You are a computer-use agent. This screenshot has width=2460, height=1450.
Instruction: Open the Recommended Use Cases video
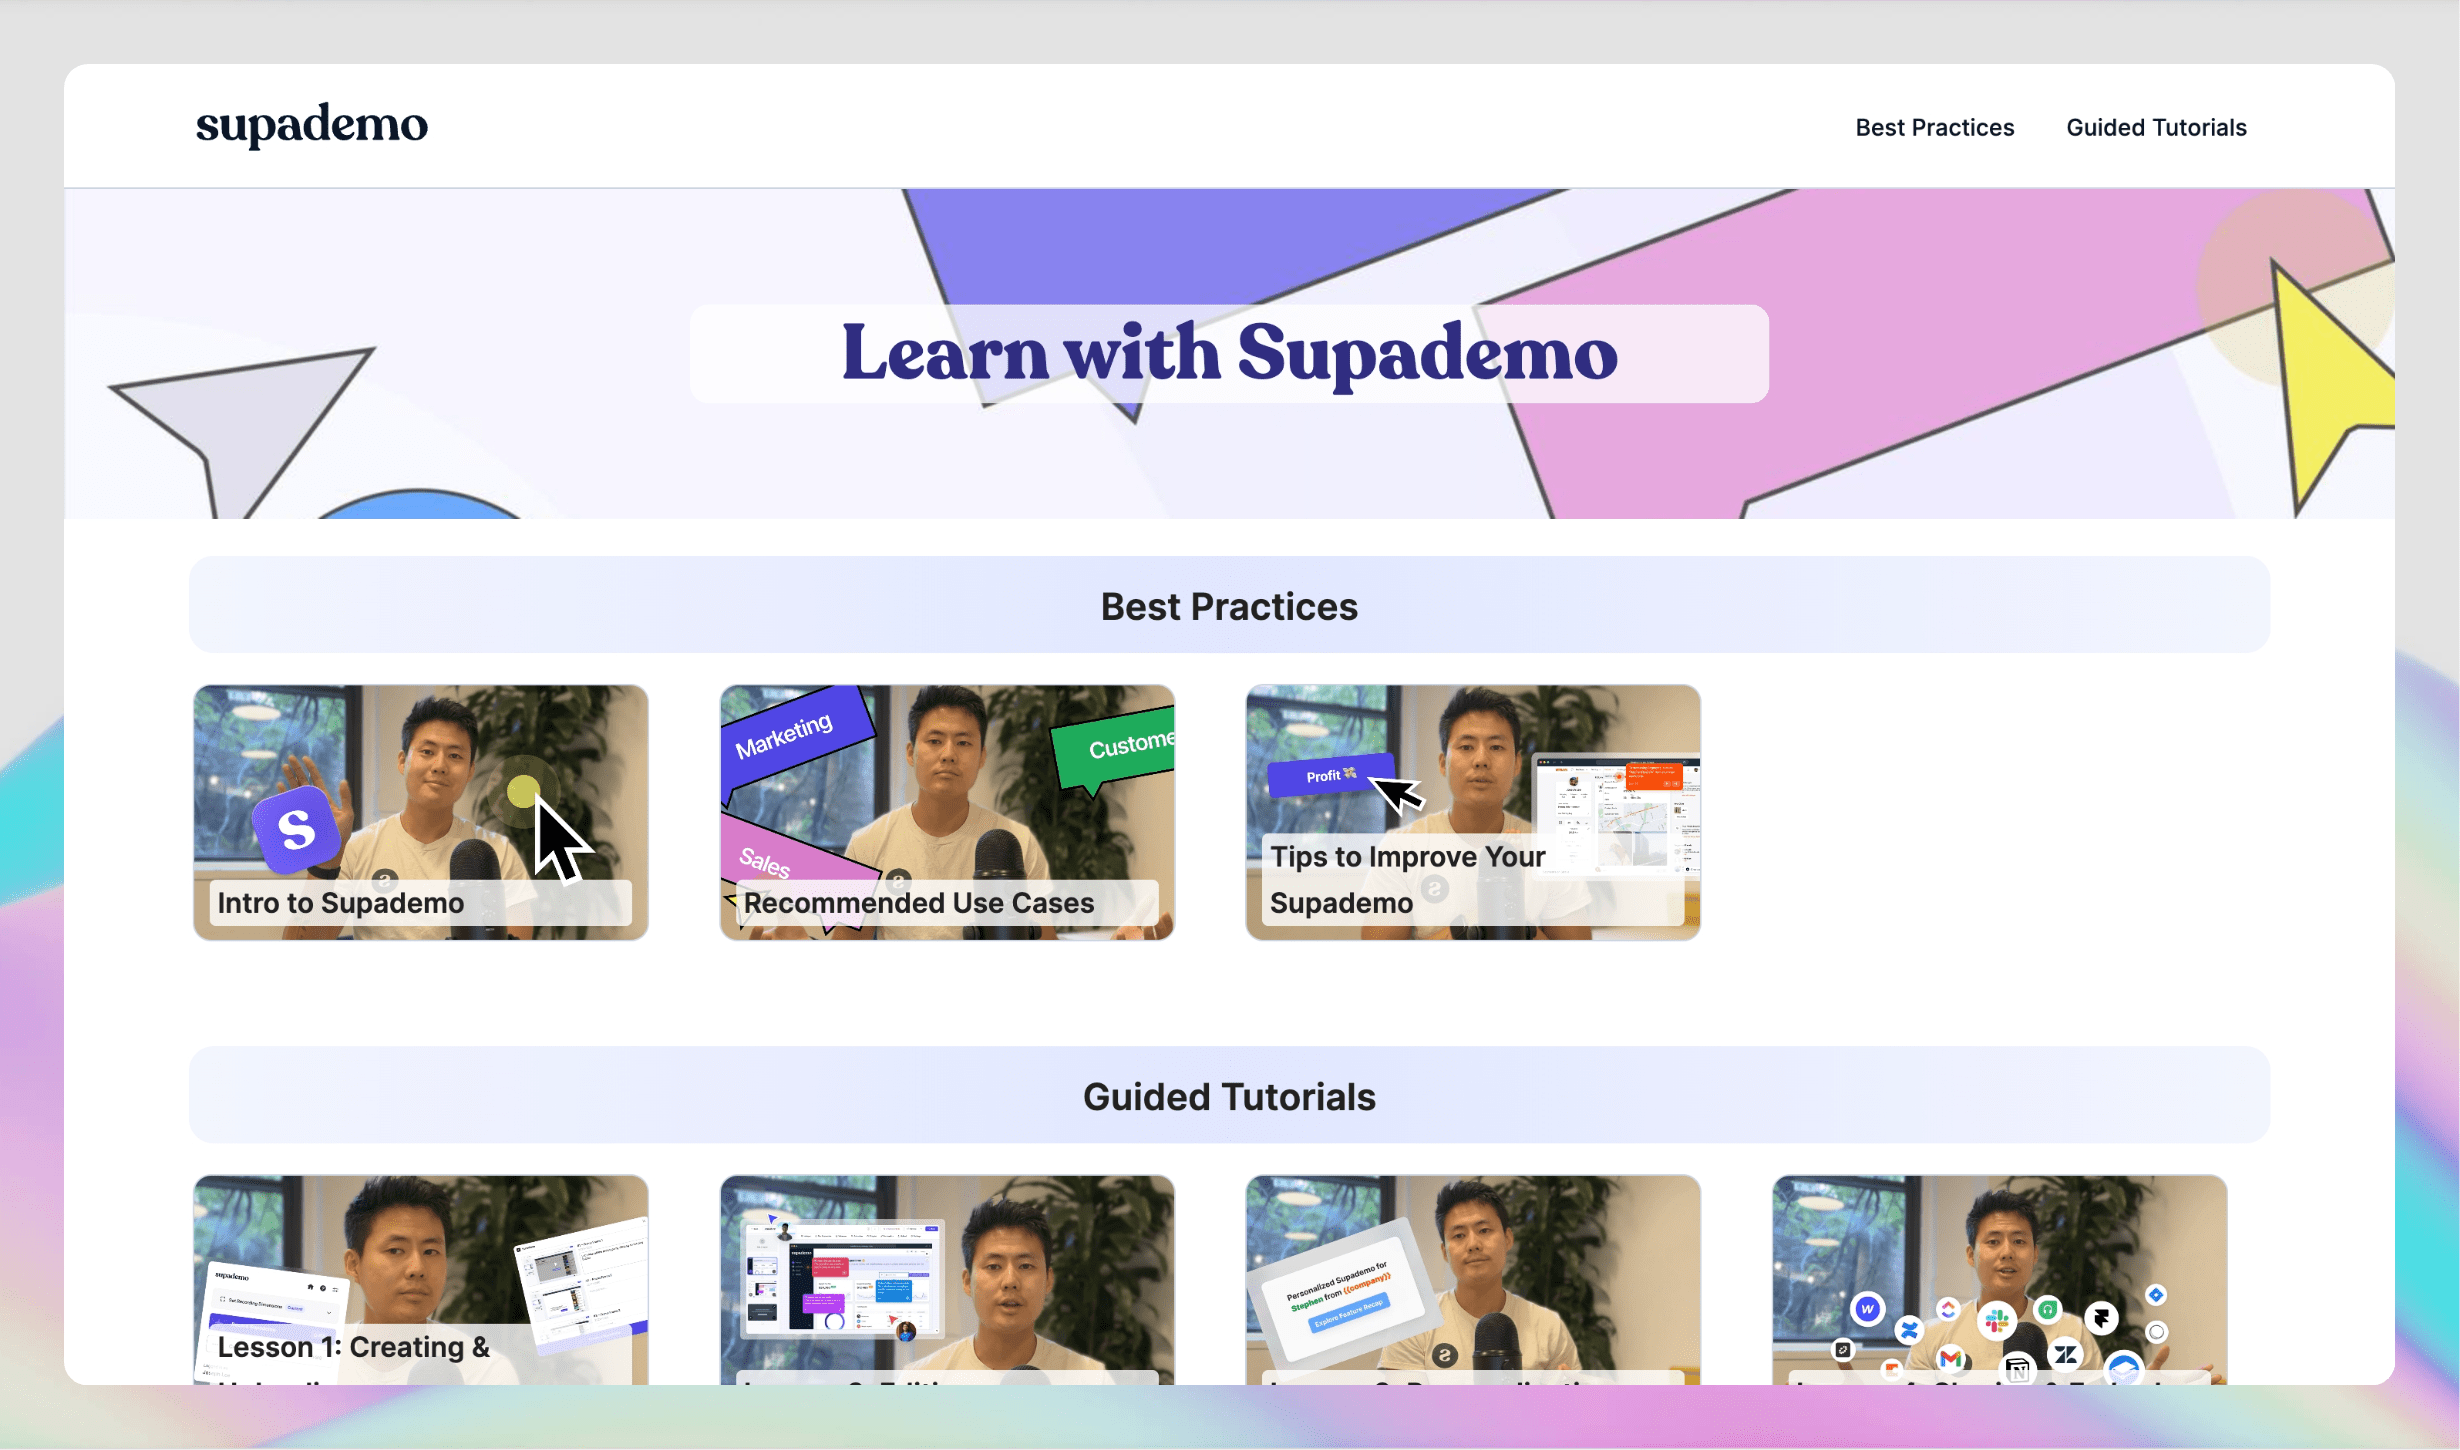(946, 811)
